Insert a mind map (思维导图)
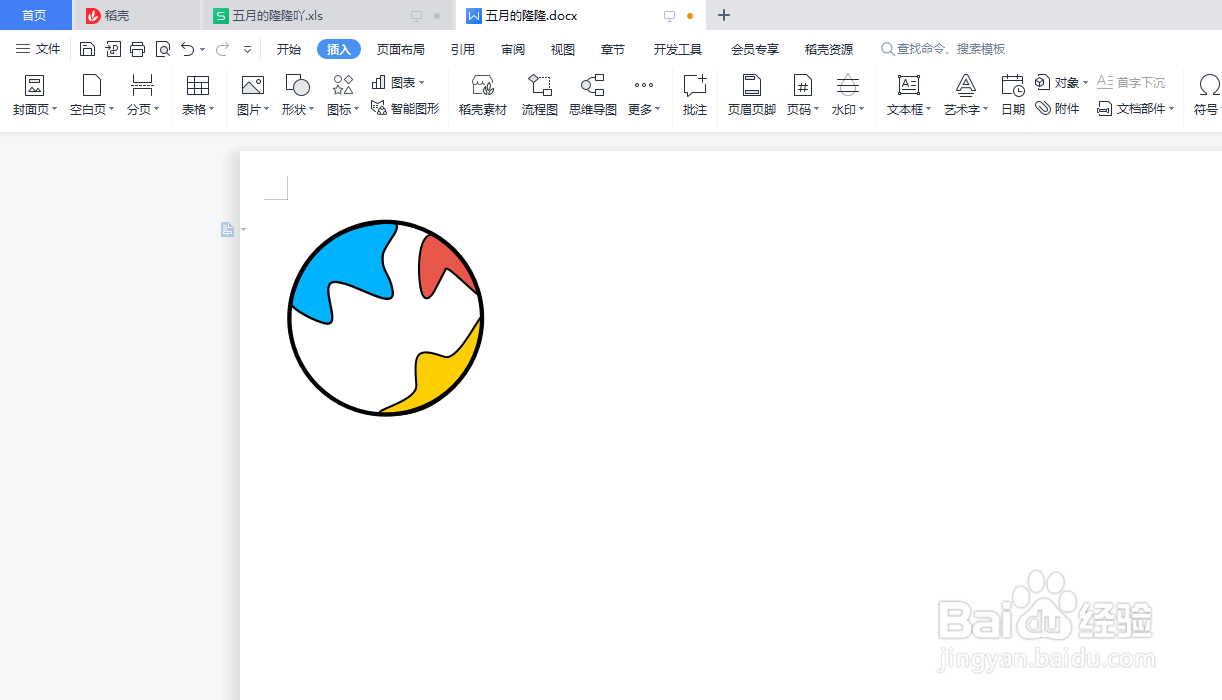Viewport: 1222px width, 700px height. tap(593, 96)
